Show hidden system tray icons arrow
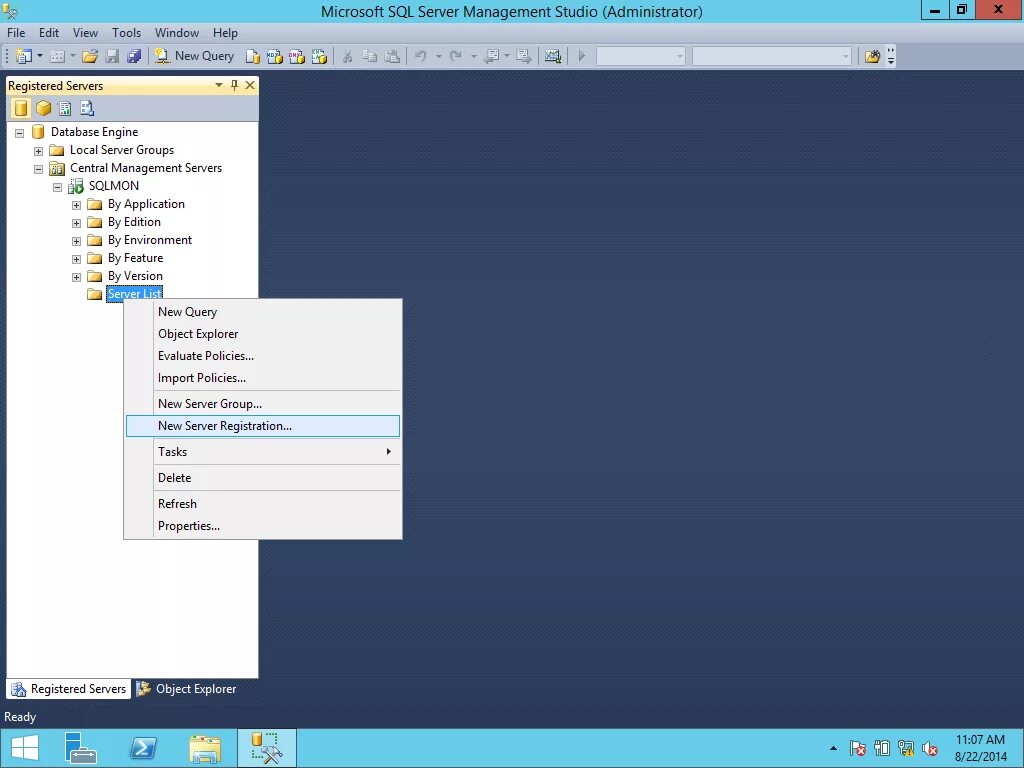 833,748
